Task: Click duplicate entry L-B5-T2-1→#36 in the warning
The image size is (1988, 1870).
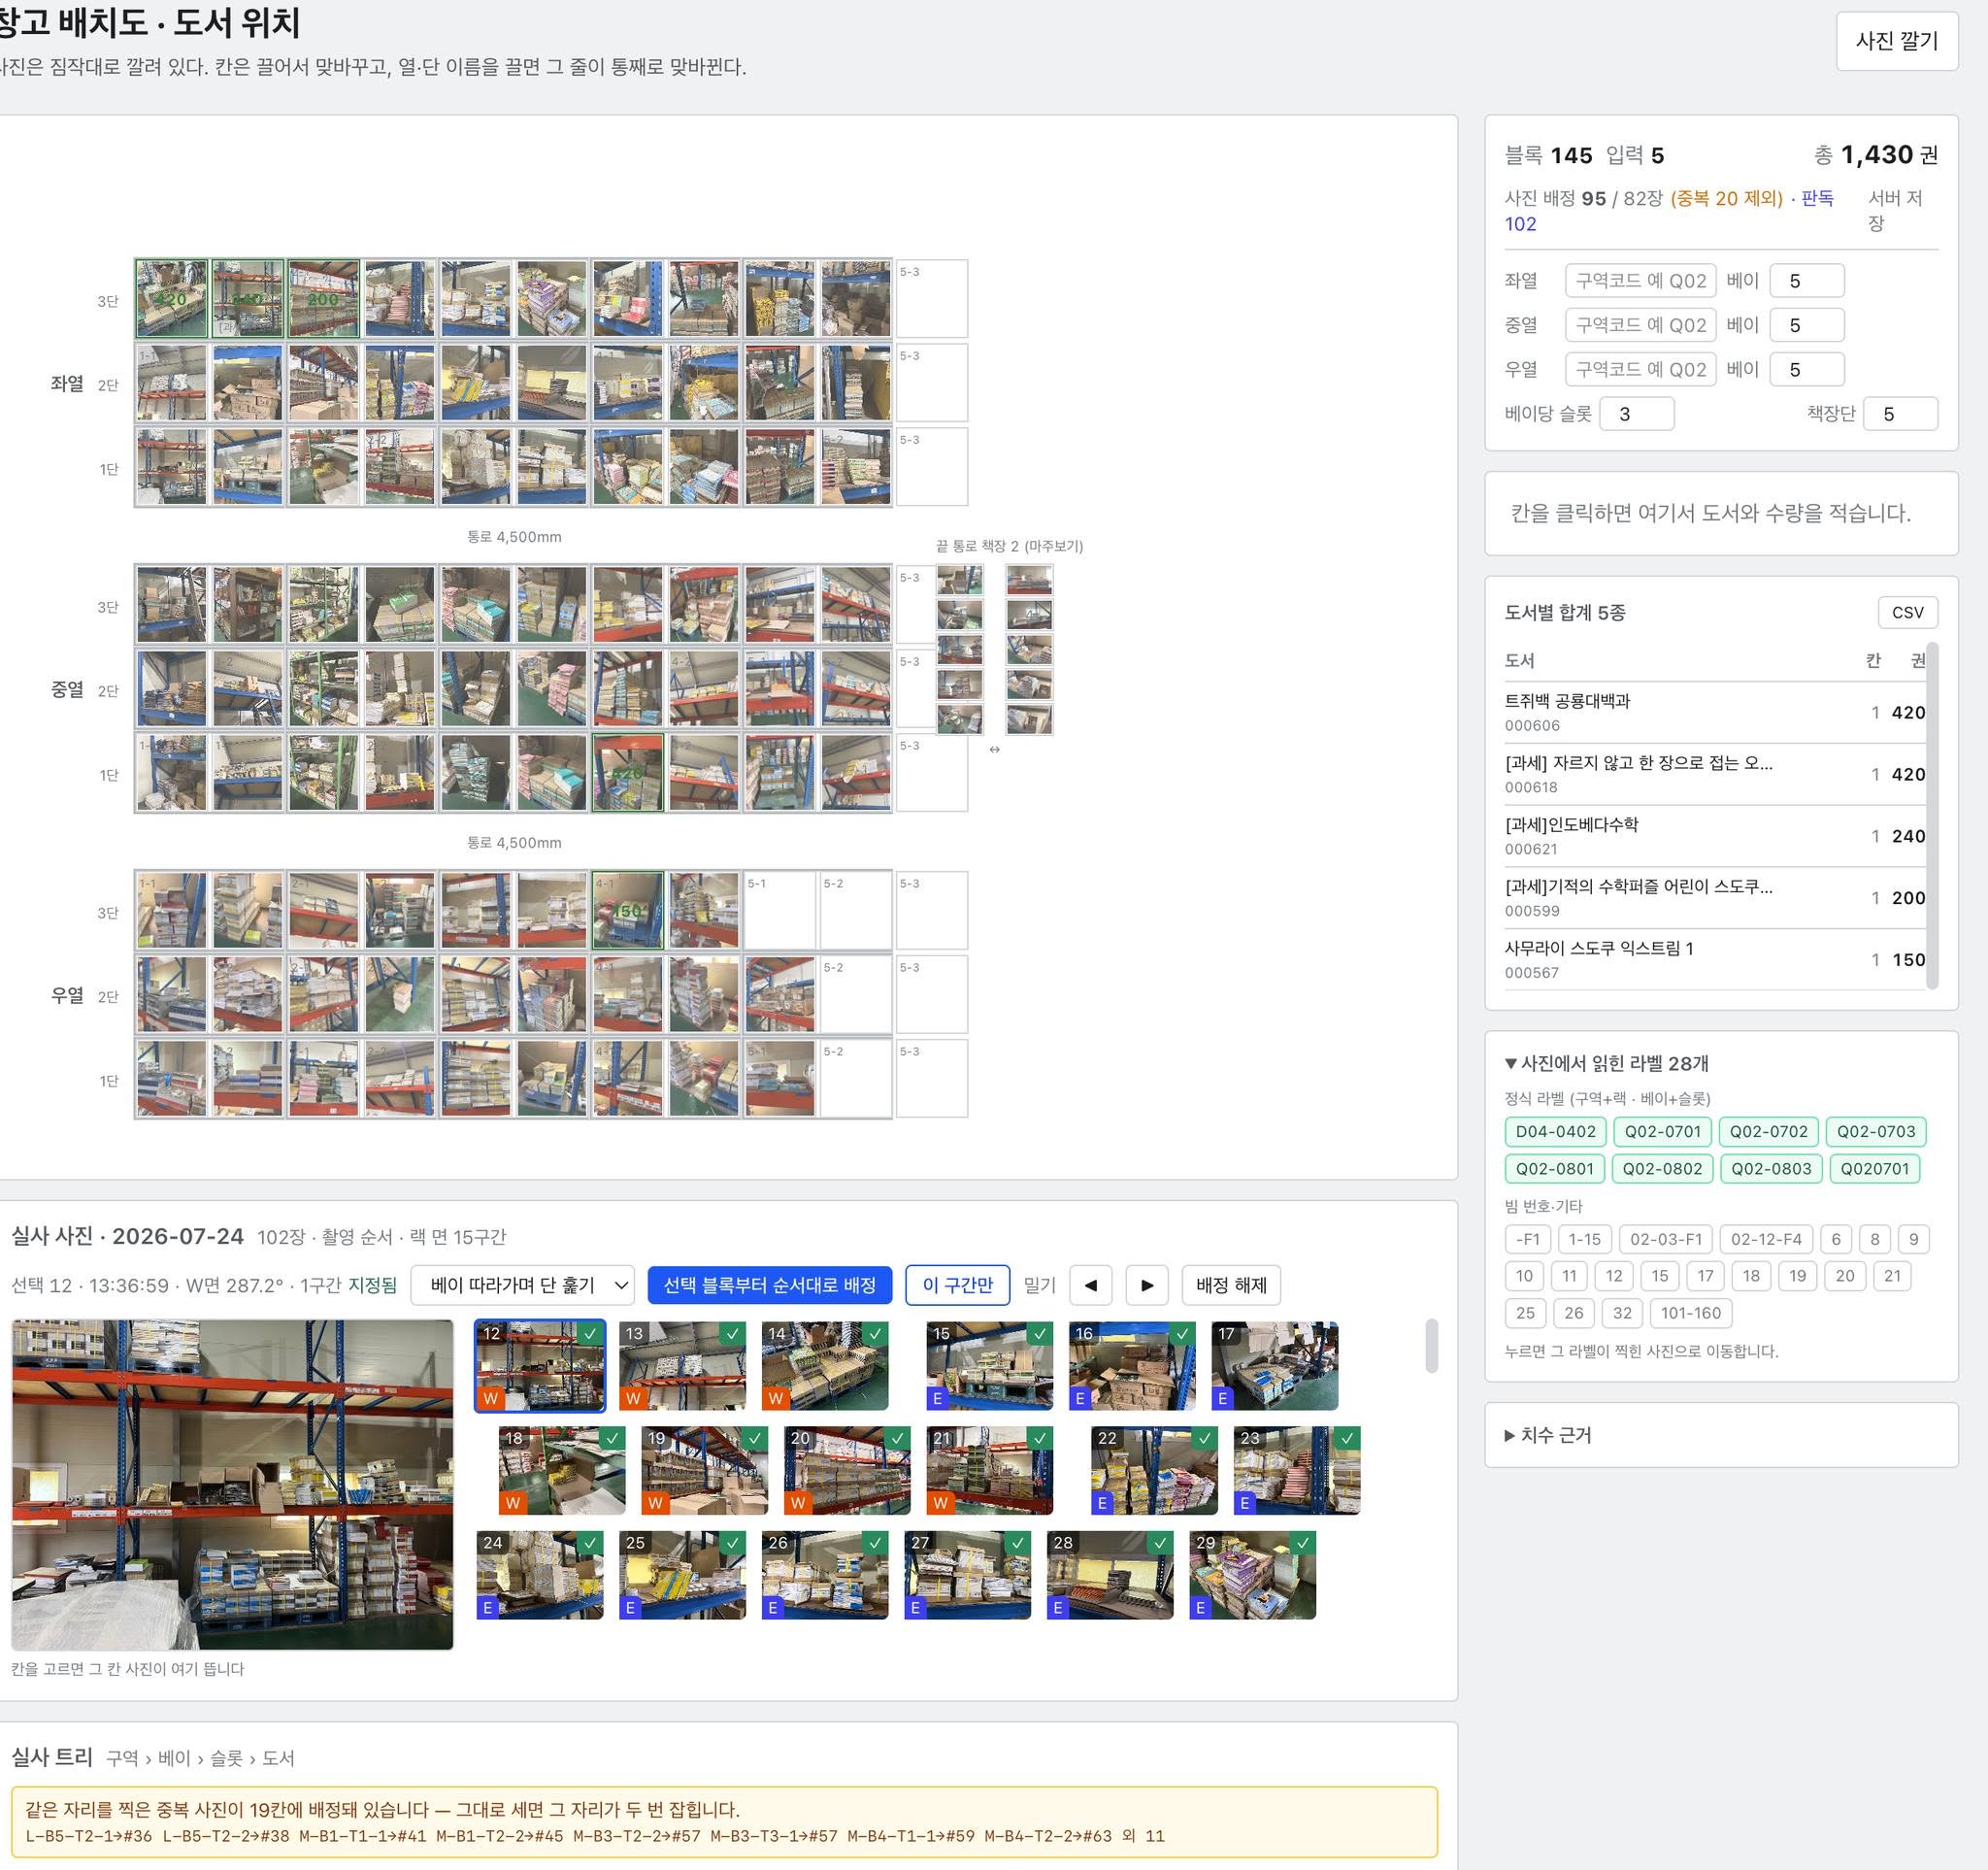Action: click(89, 1836)
